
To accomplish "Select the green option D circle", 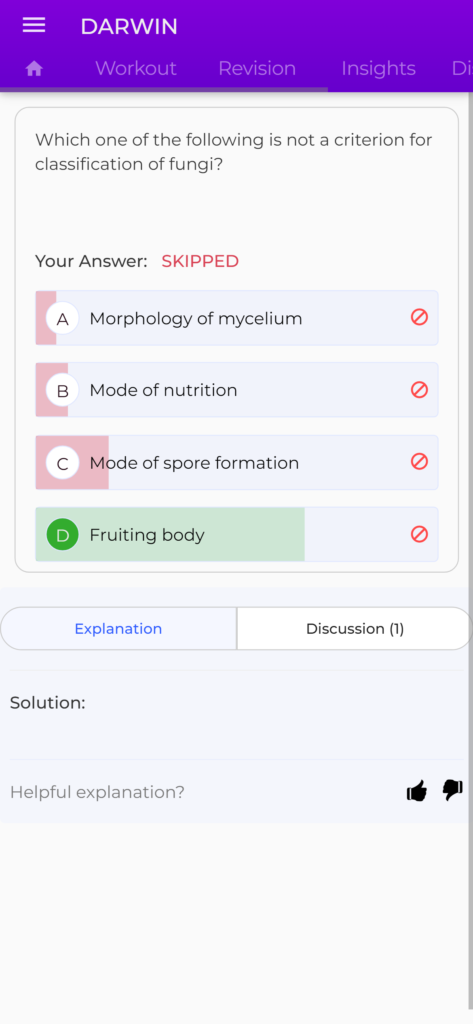I will [63, 536].
